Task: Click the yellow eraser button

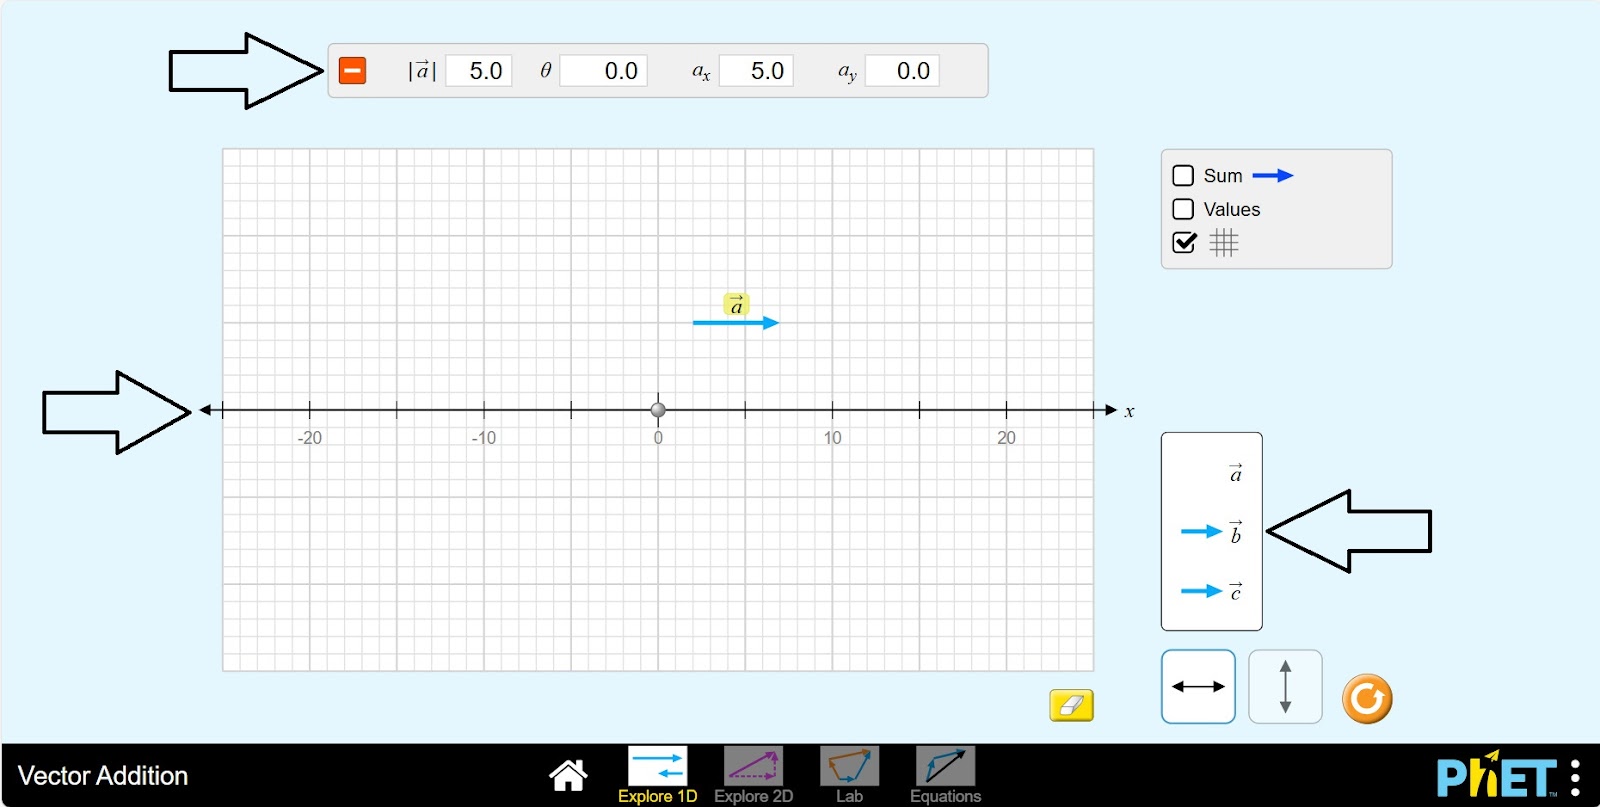Action: [1071, 705]
